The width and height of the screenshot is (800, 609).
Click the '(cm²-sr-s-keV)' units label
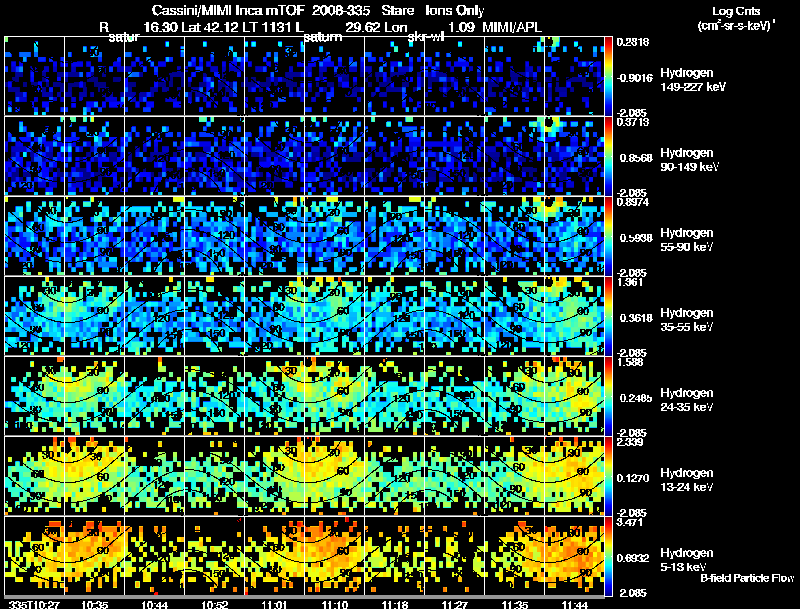point(736,25)
